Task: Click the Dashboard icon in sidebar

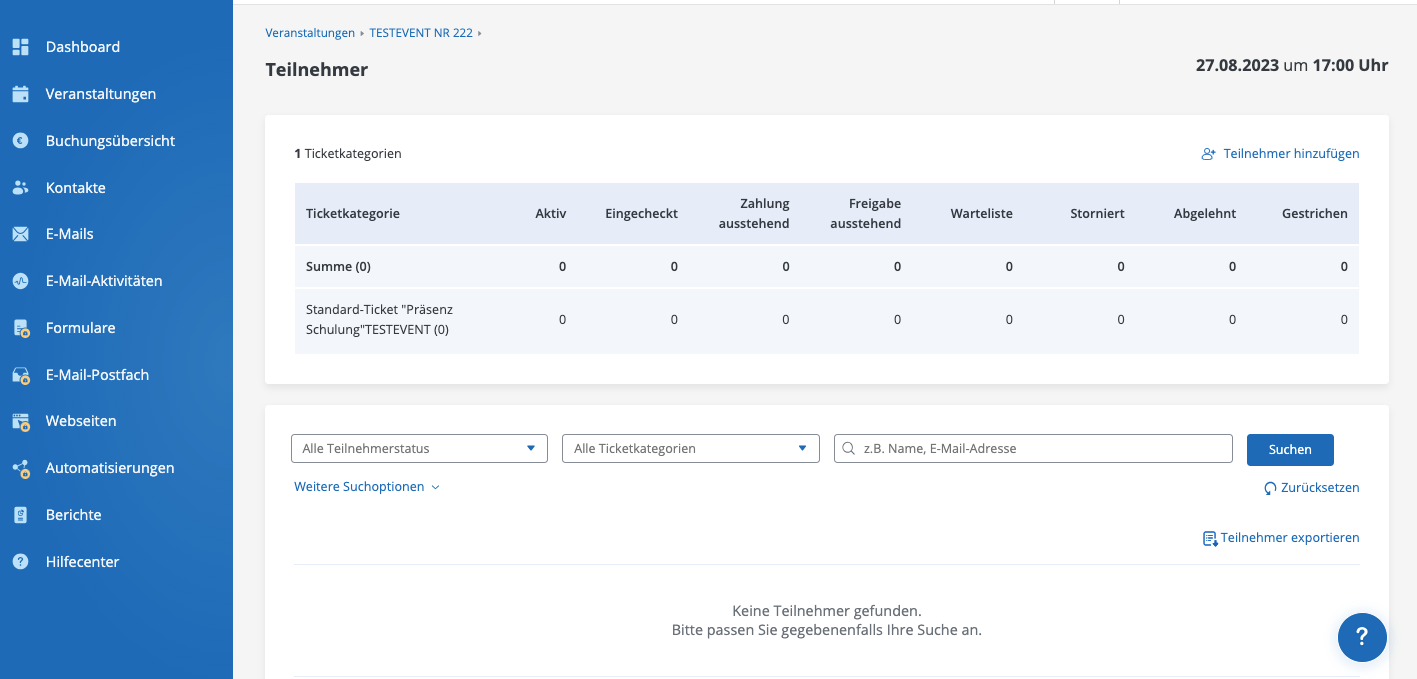Action: coord(20,47)
